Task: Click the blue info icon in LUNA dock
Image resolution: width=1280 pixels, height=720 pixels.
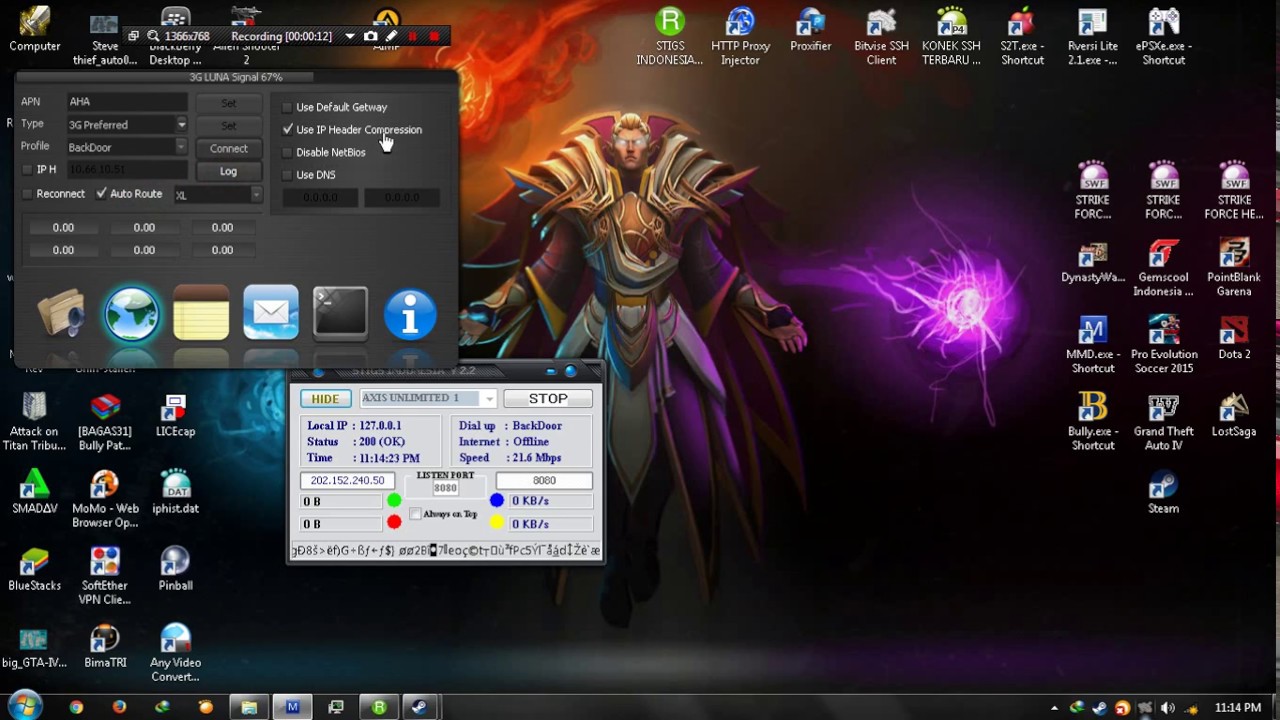Action: click(x=410, y=314)
